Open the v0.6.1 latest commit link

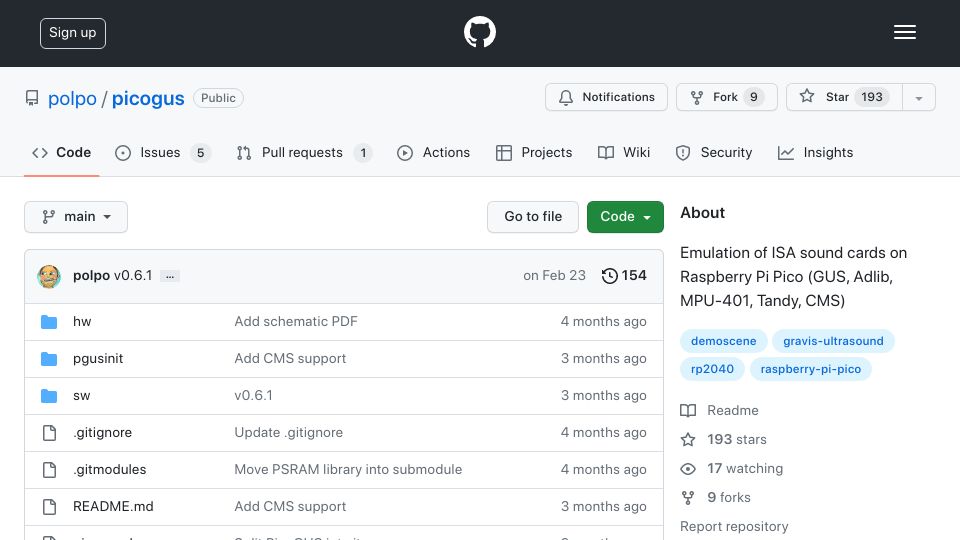(133, 276)
